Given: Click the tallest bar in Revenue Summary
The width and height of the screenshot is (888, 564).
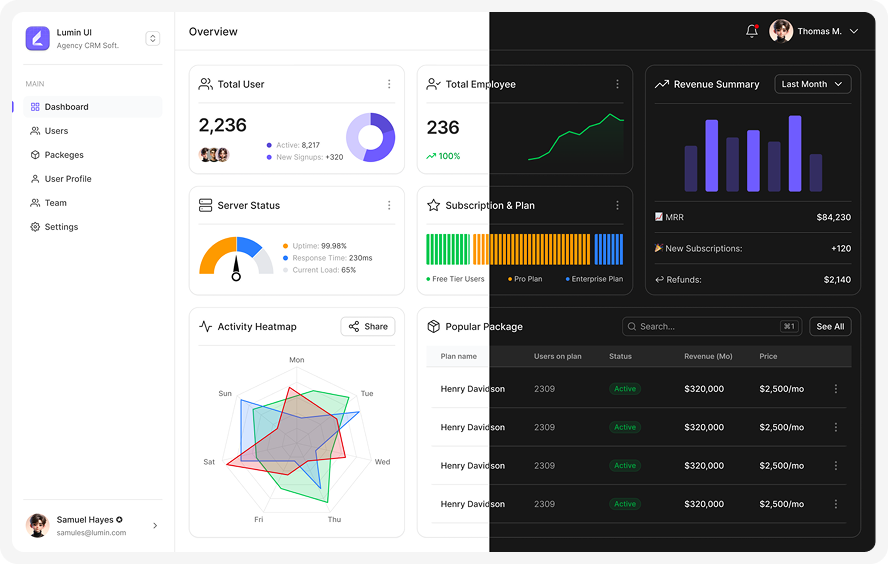Looking at the screenshot, I should (795, 153).
